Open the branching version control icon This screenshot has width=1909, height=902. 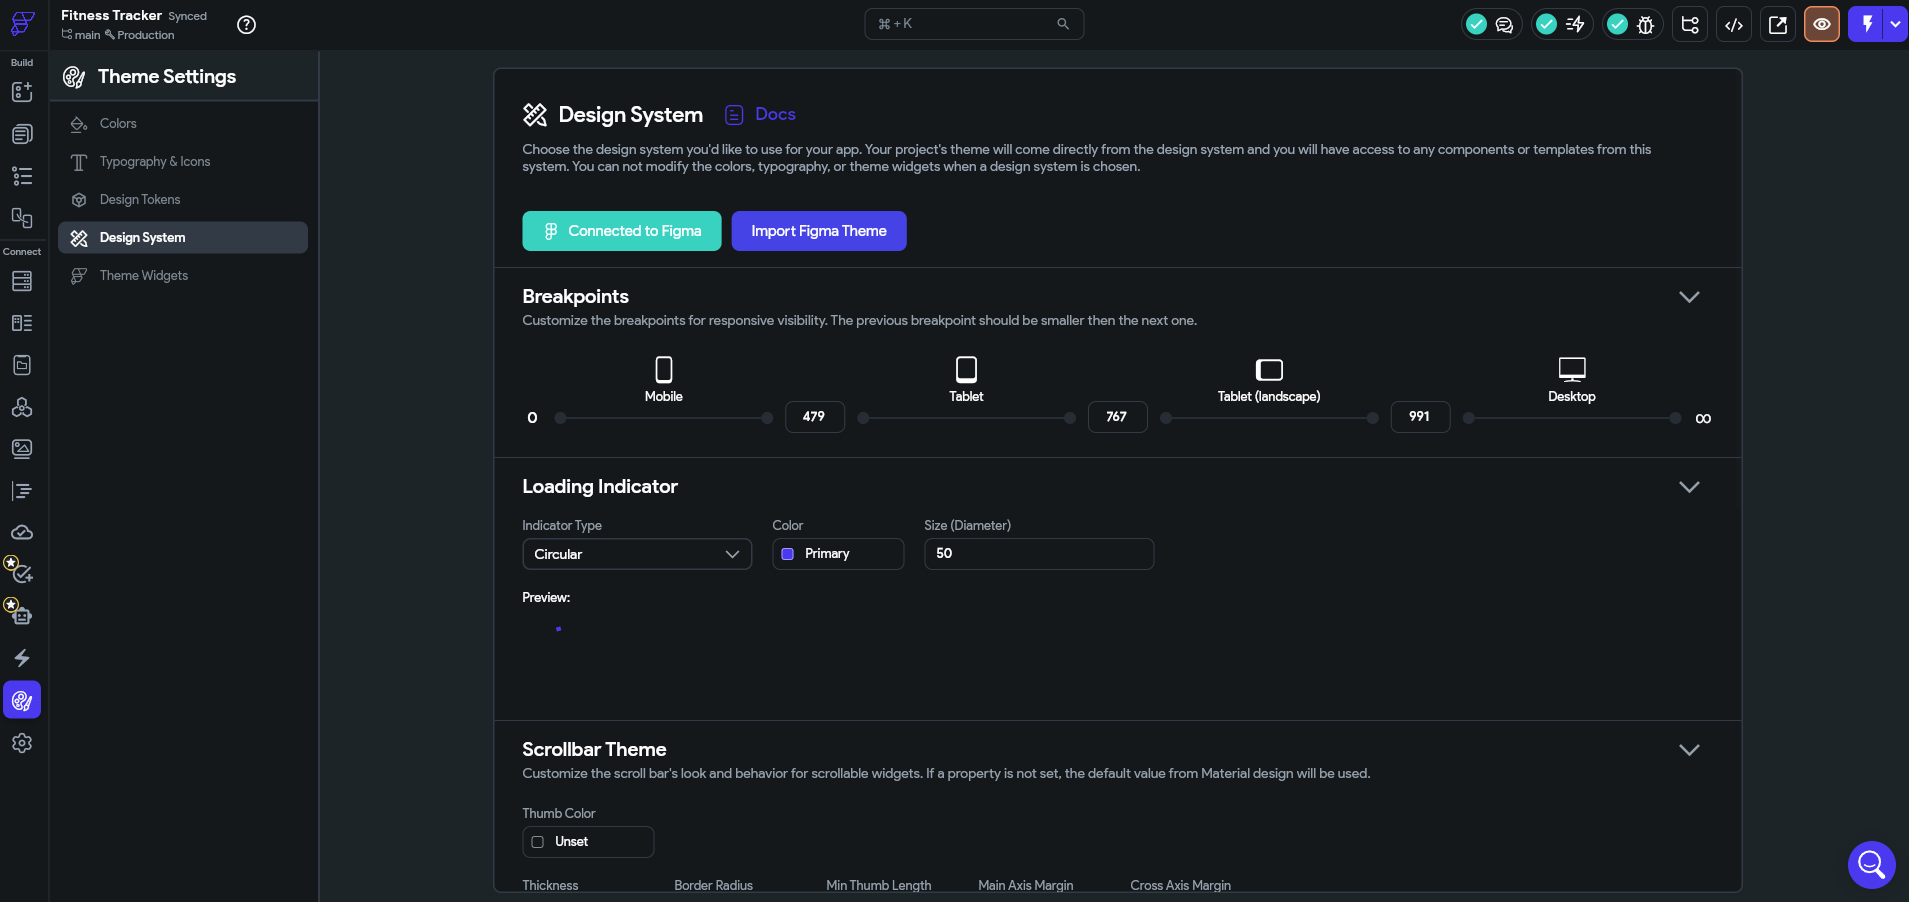[x=1690, y=25]
